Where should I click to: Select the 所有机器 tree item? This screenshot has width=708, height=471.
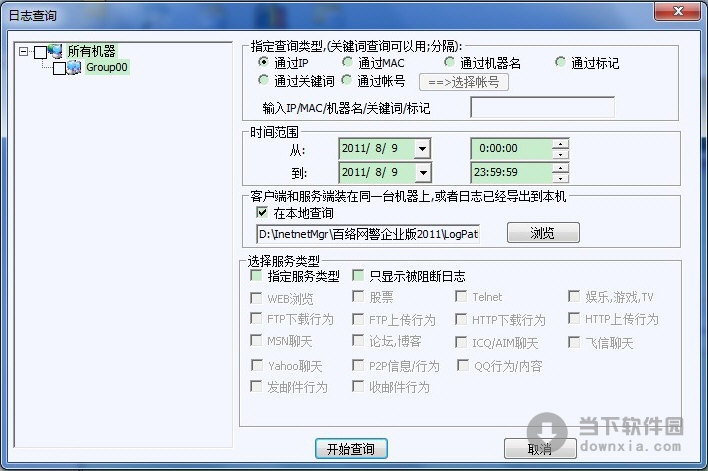coord(91,51)
